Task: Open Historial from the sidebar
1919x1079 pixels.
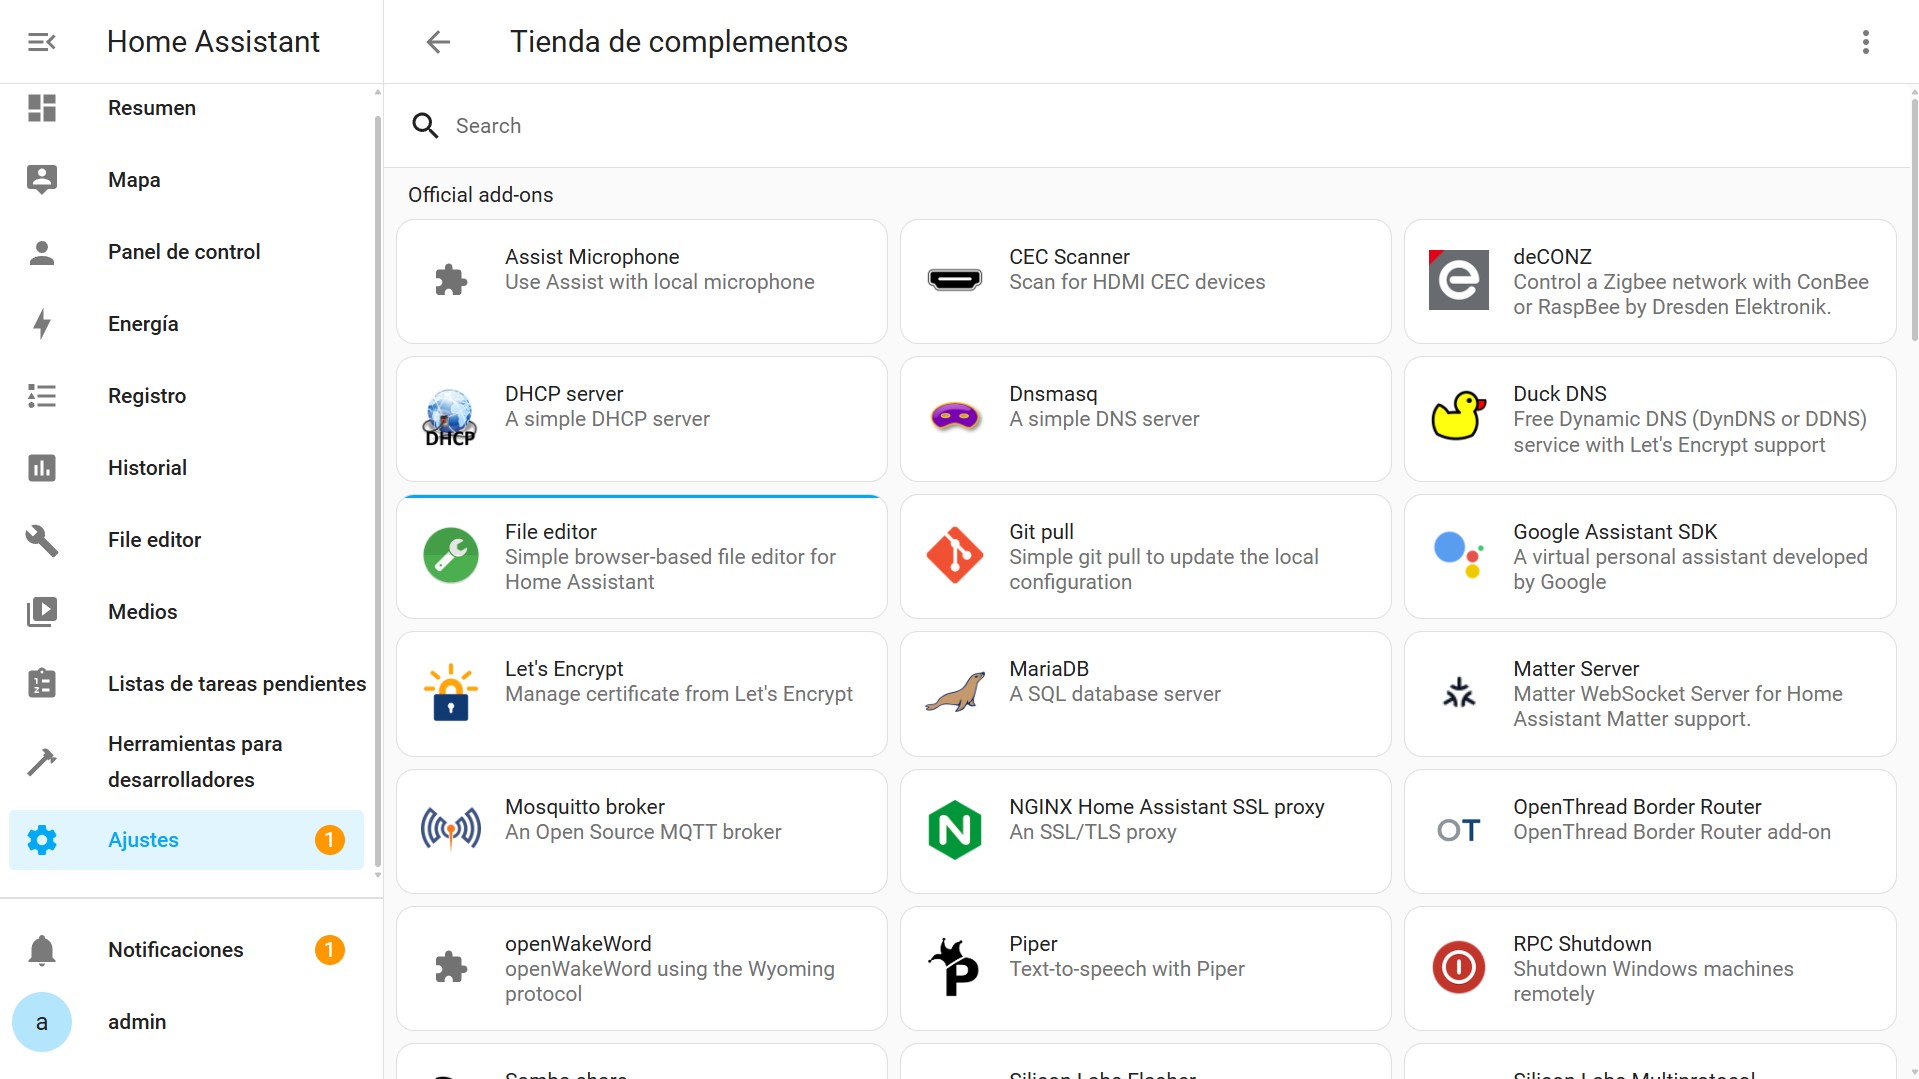Action: 147,468
